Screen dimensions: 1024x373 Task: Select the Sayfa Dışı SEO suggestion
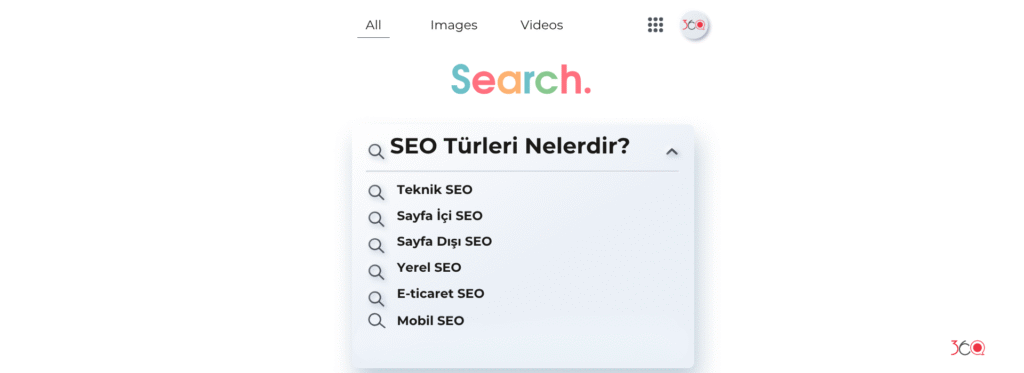444,242
